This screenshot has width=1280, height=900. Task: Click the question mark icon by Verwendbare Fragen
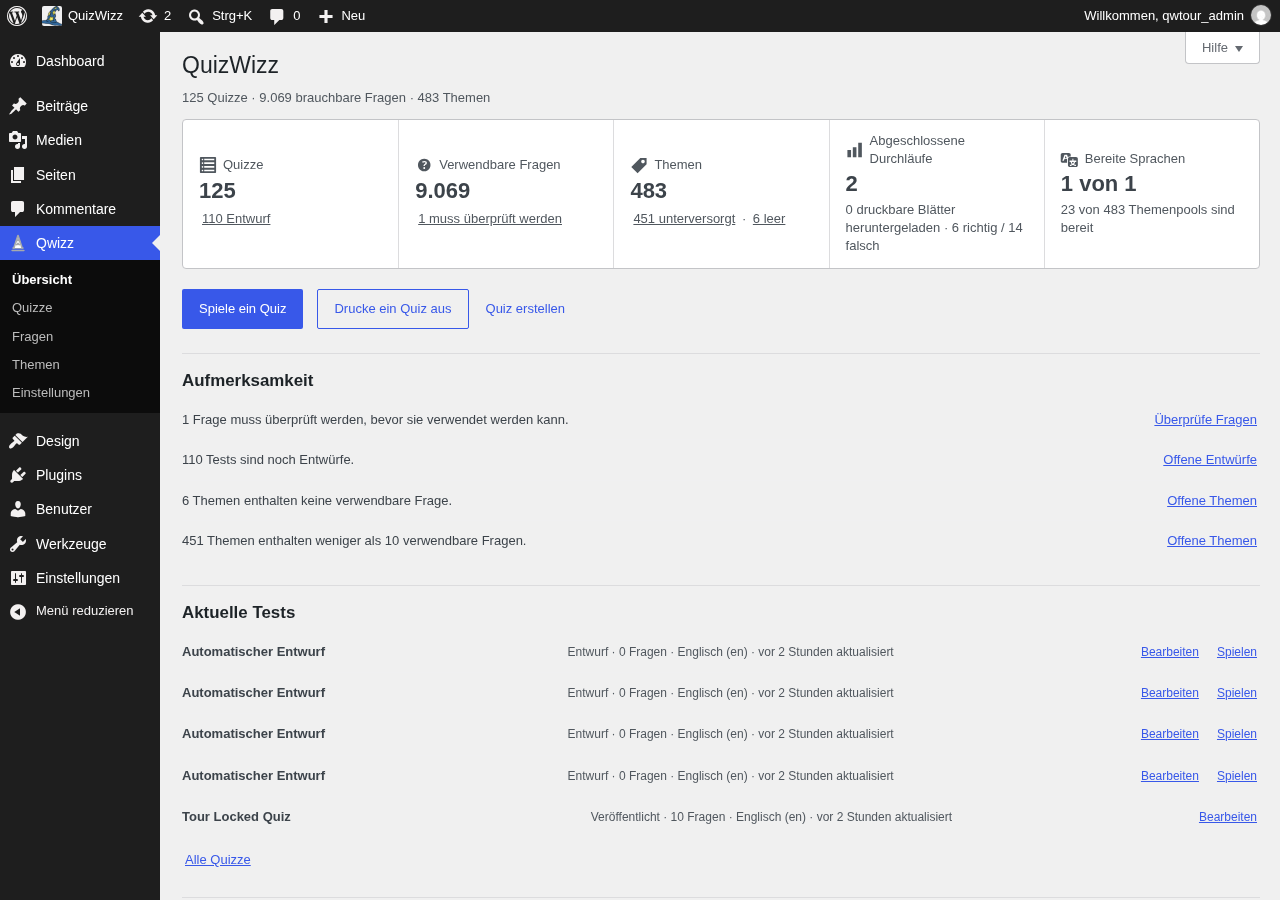tap(424, 165)
